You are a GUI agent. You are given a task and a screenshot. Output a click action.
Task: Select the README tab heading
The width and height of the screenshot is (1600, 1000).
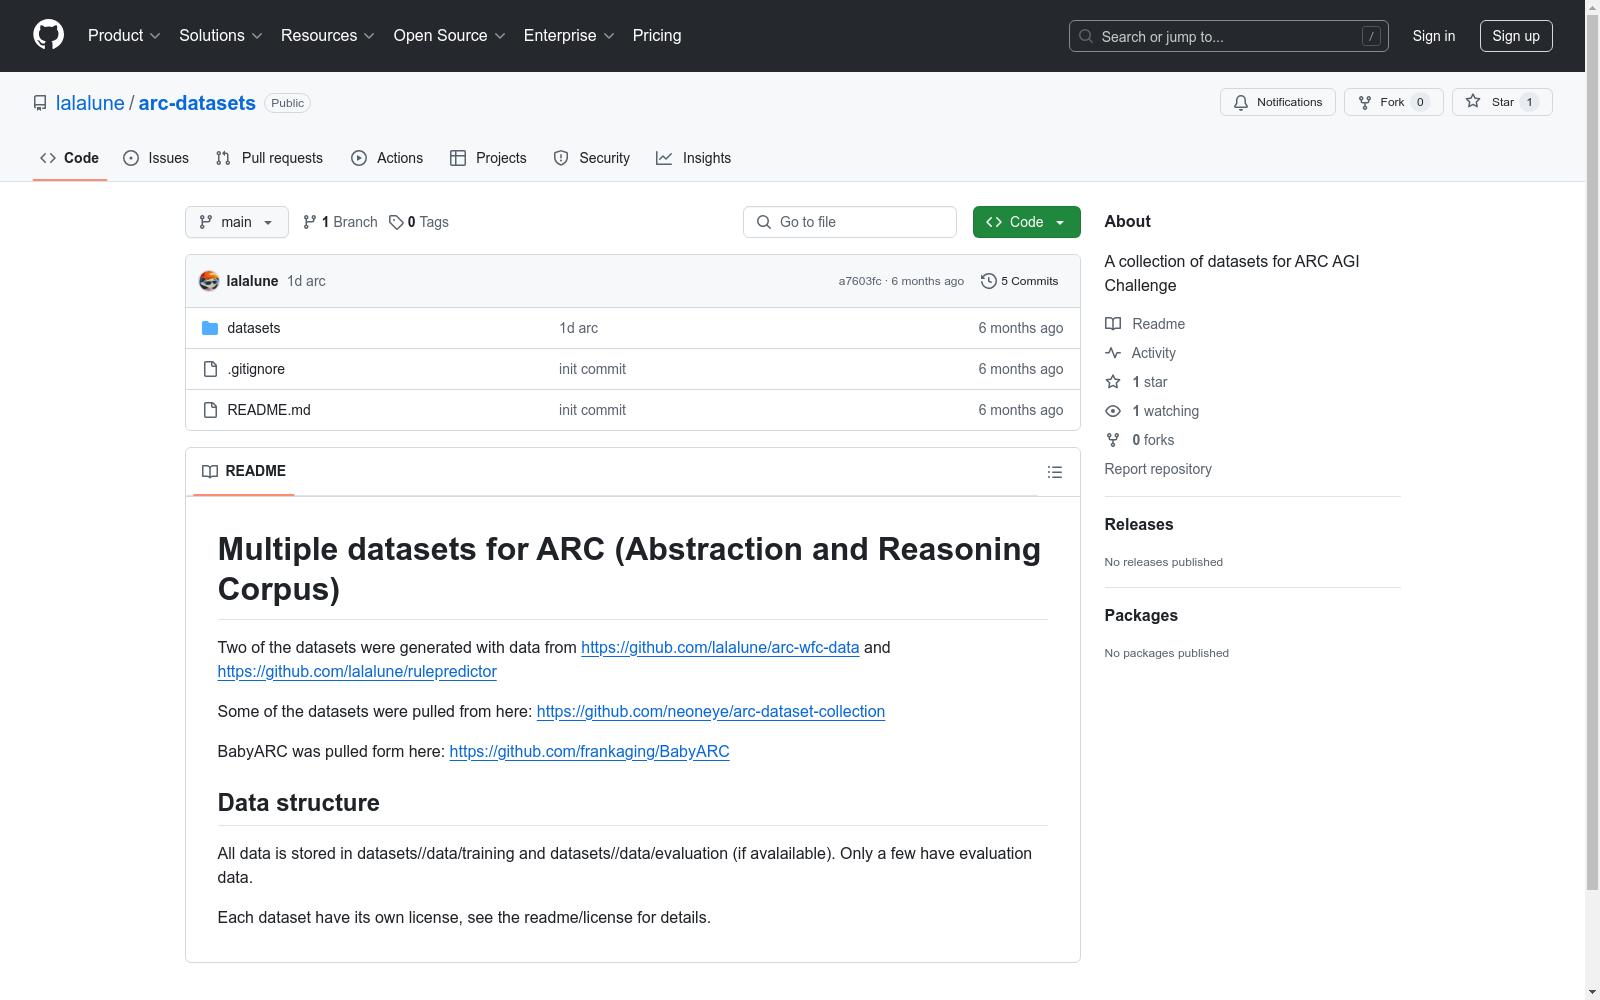click(244, 471)
